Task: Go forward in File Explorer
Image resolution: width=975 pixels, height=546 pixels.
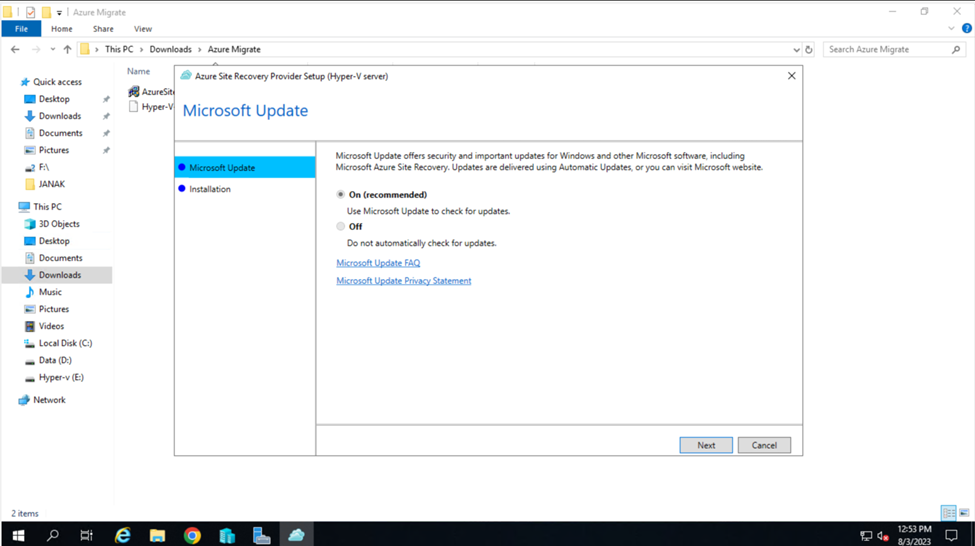Action: 36,49
